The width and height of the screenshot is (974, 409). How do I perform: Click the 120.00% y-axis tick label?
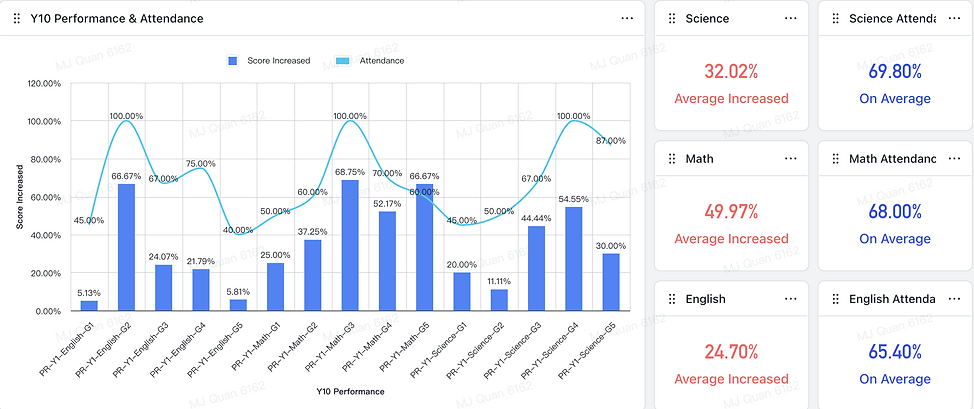coord(44,83)
